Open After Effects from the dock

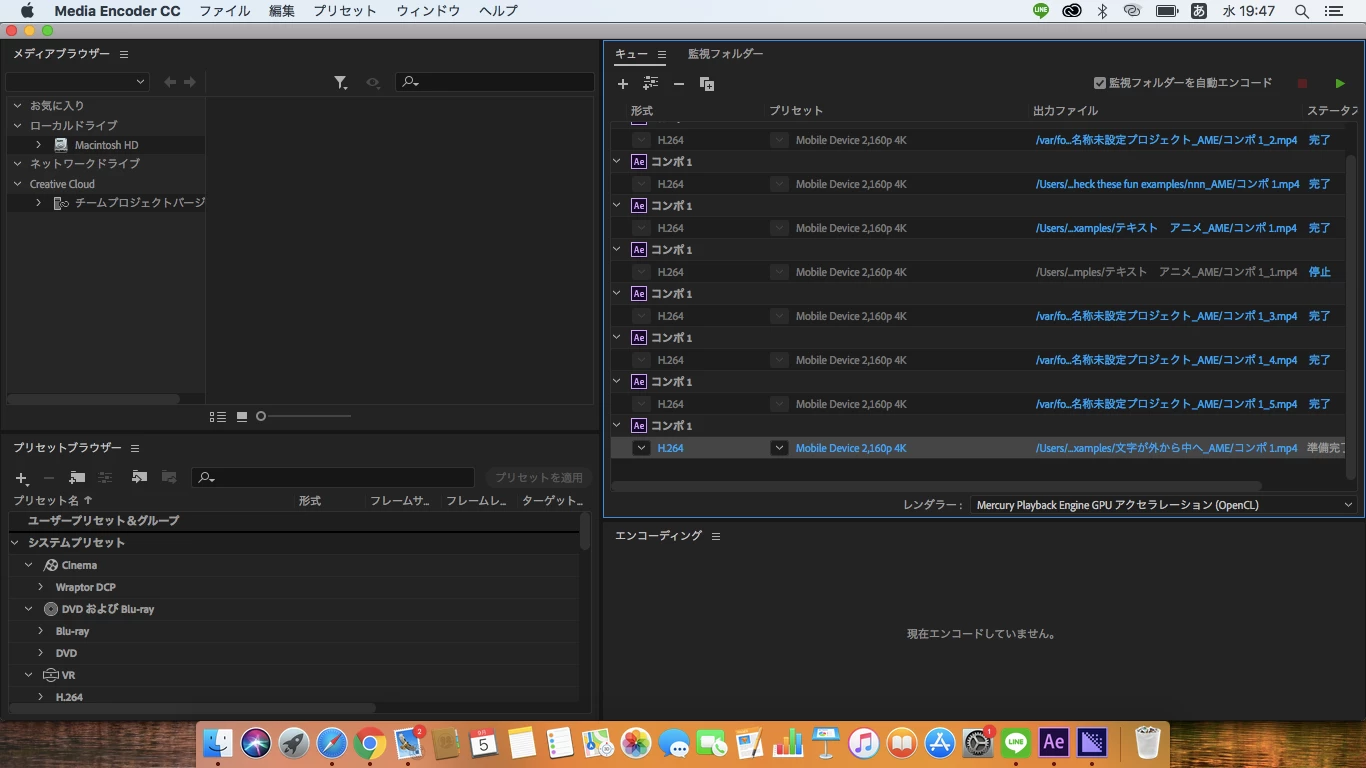point(1053,742)
